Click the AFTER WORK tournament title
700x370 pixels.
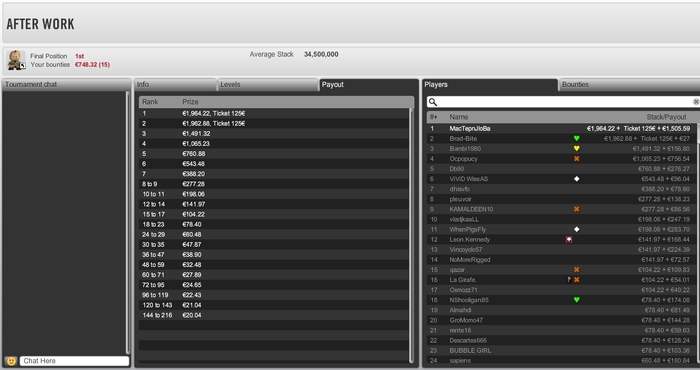[40, 24]
